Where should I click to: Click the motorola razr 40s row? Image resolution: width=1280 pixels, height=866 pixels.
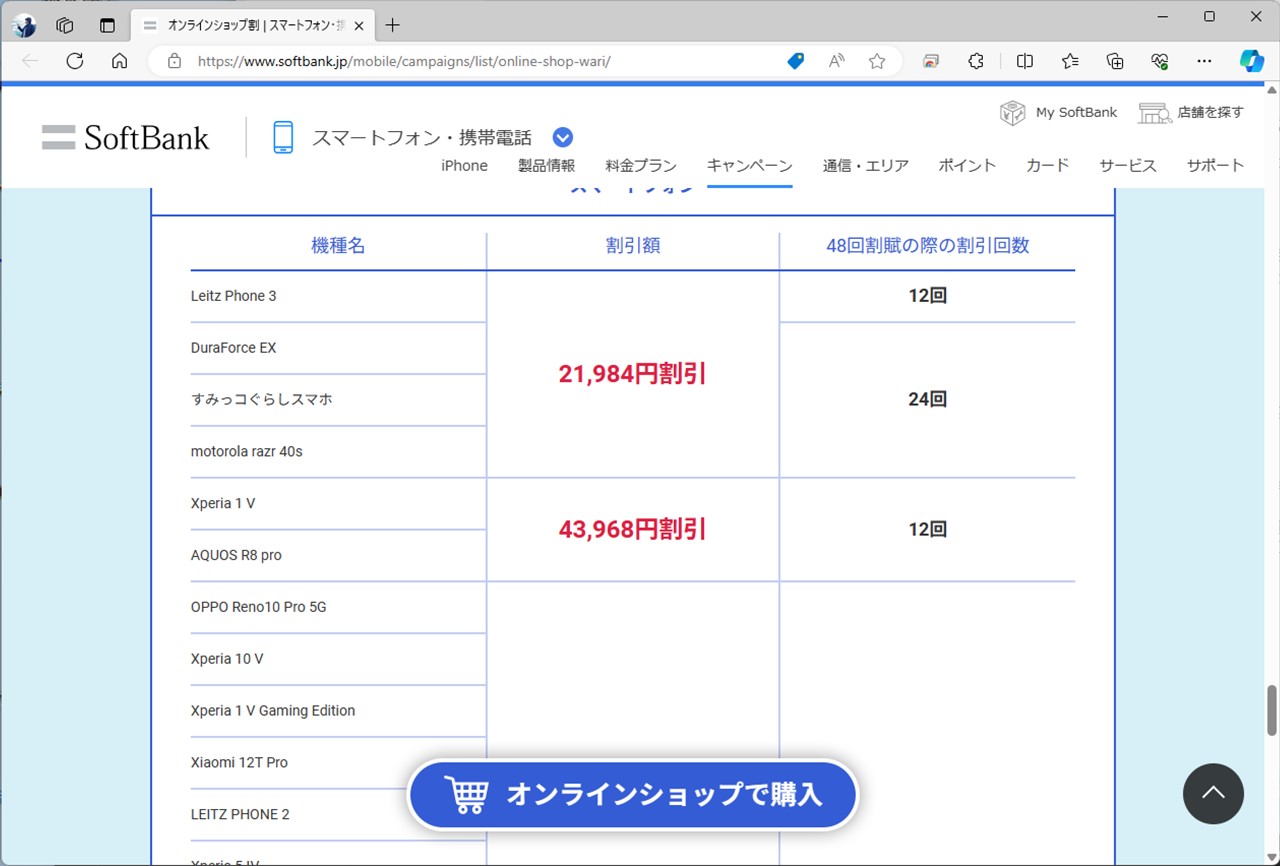coord(338,452)
